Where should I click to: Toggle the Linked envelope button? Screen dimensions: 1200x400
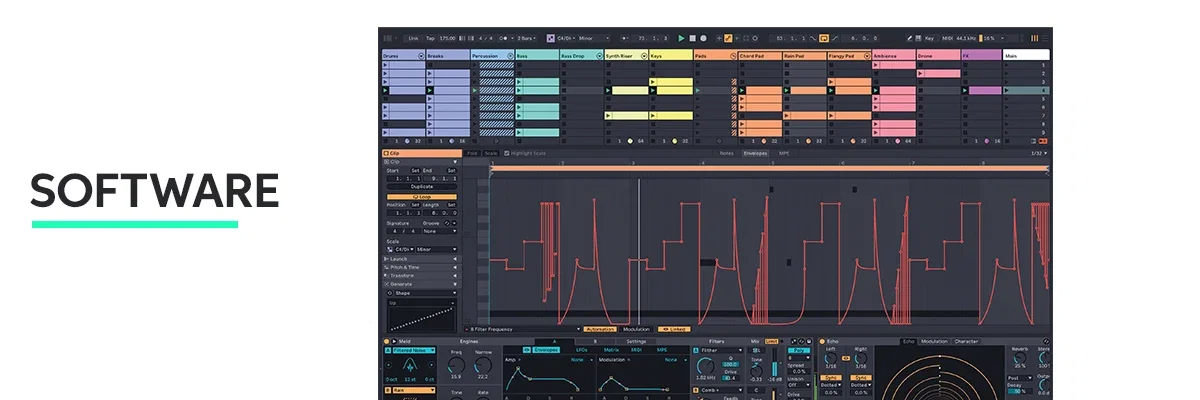pyautogui.click(x=673, y=329)
